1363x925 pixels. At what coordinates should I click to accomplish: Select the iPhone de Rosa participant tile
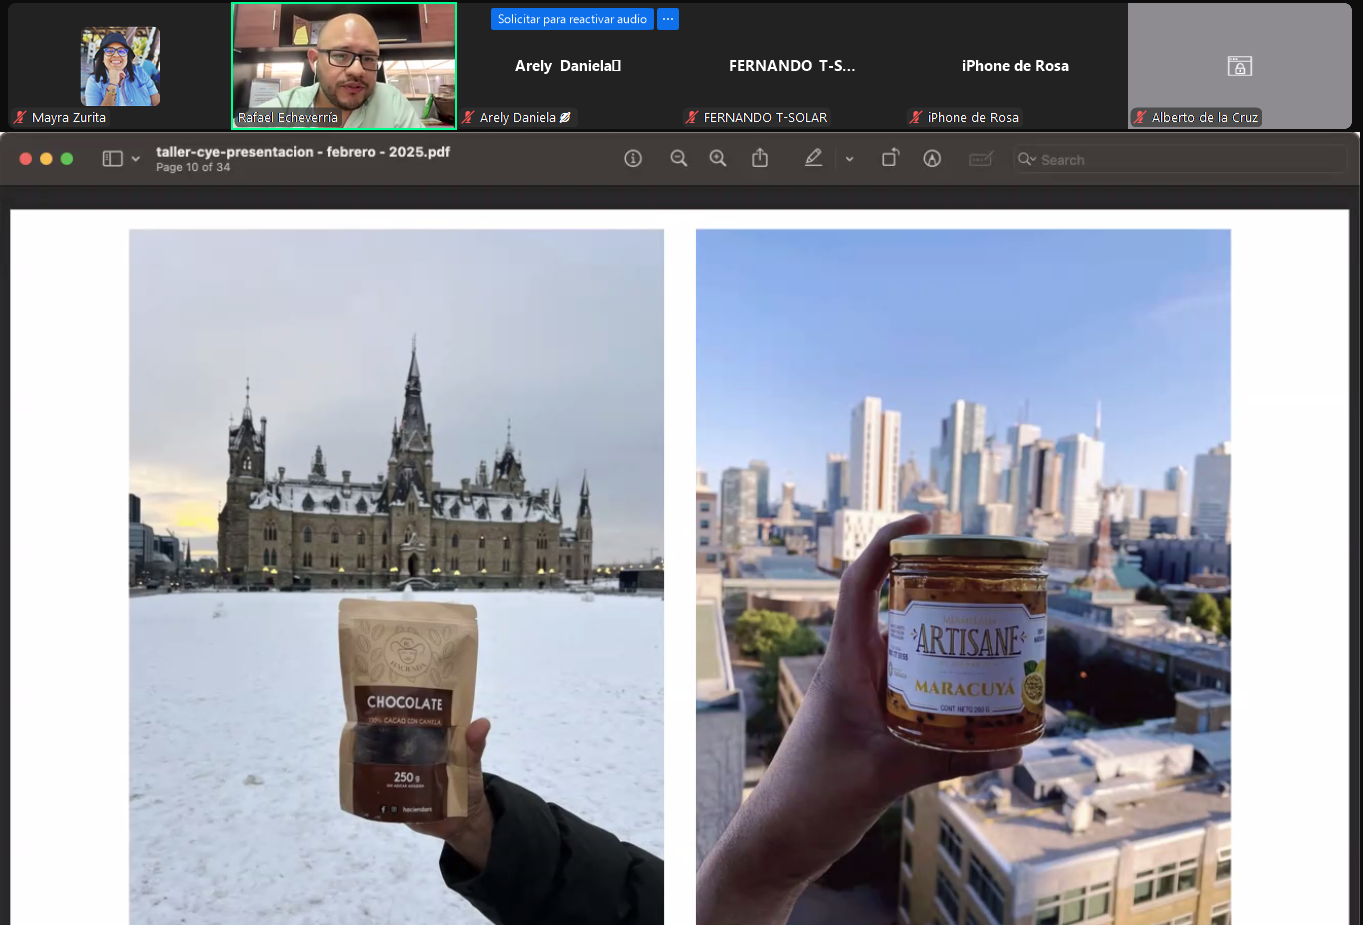(x=1015, y=66)
